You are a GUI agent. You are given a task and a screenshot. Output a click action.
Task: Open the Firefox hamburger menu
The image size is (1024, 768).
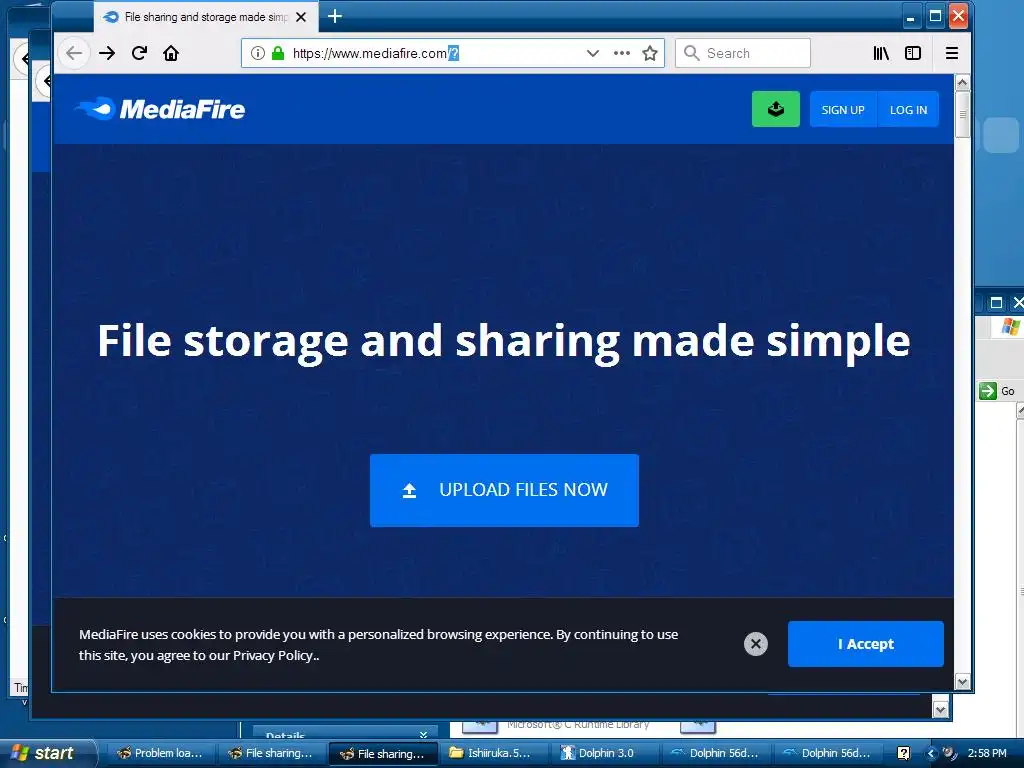(952, 53)
